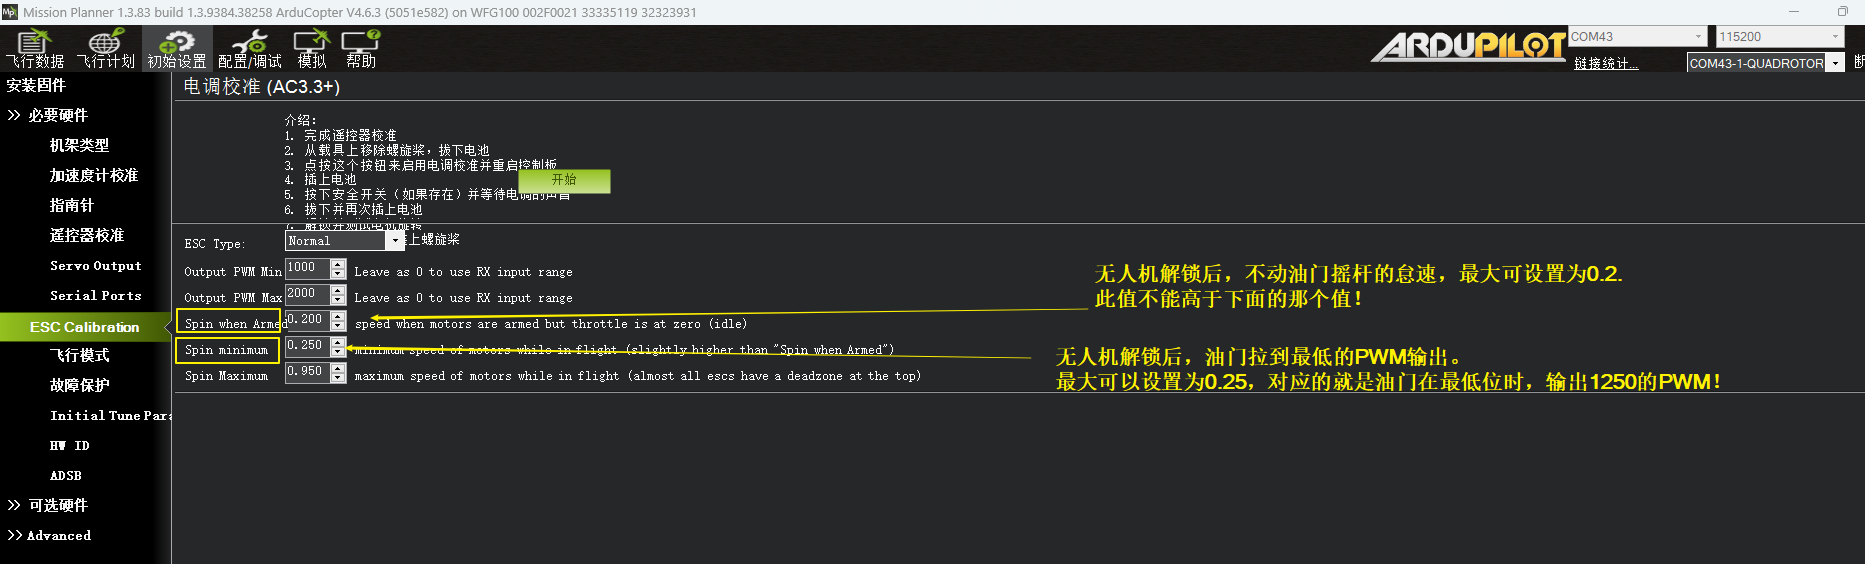This screenshot has height=564, width=1865.
Task: Decrease Spin Maximum with down arrow
Action: [x=338, y=378]
